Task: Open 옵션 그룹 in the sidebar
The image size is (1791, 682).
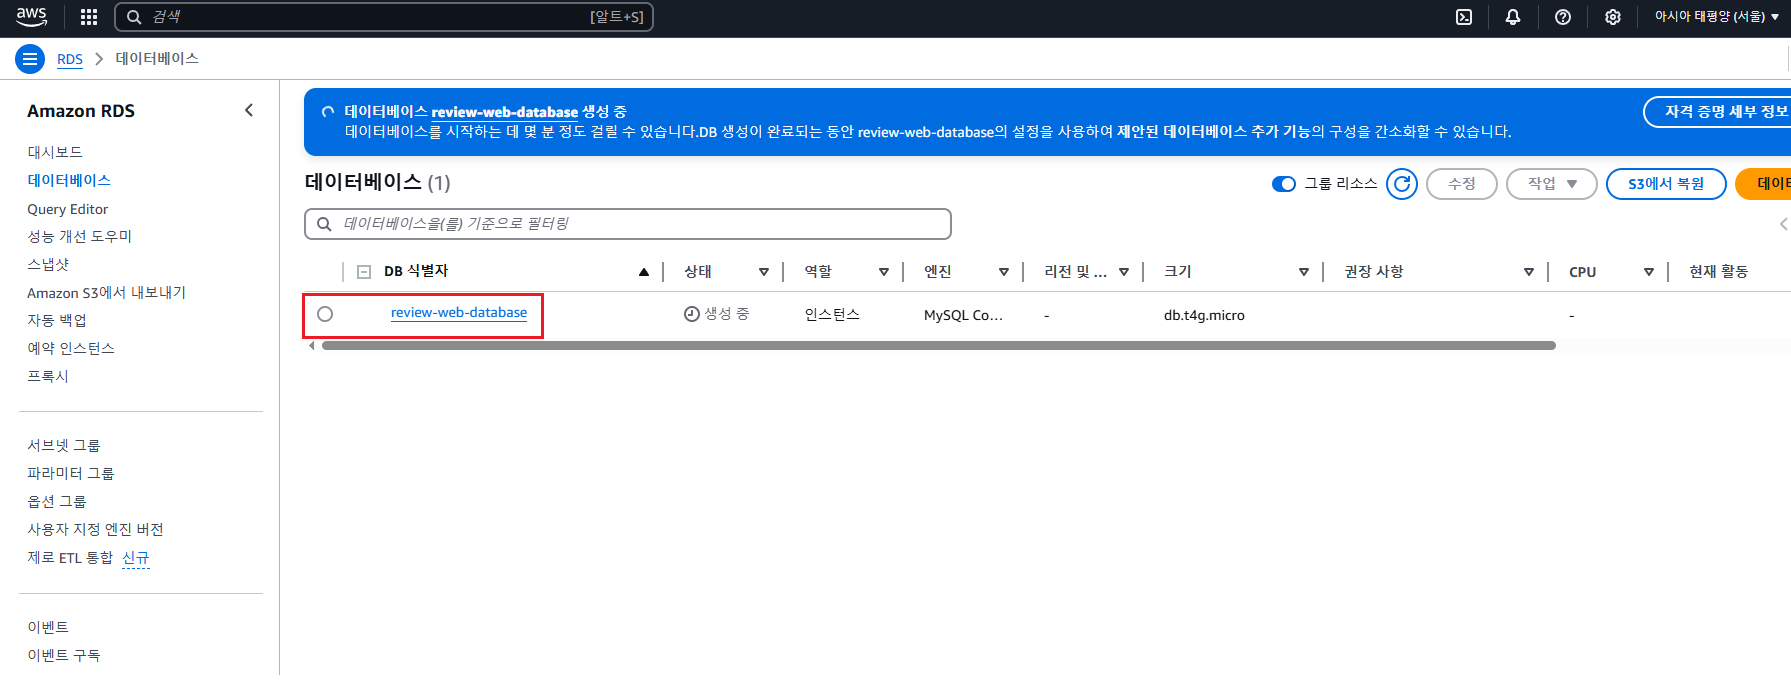Action: point(57,501)
